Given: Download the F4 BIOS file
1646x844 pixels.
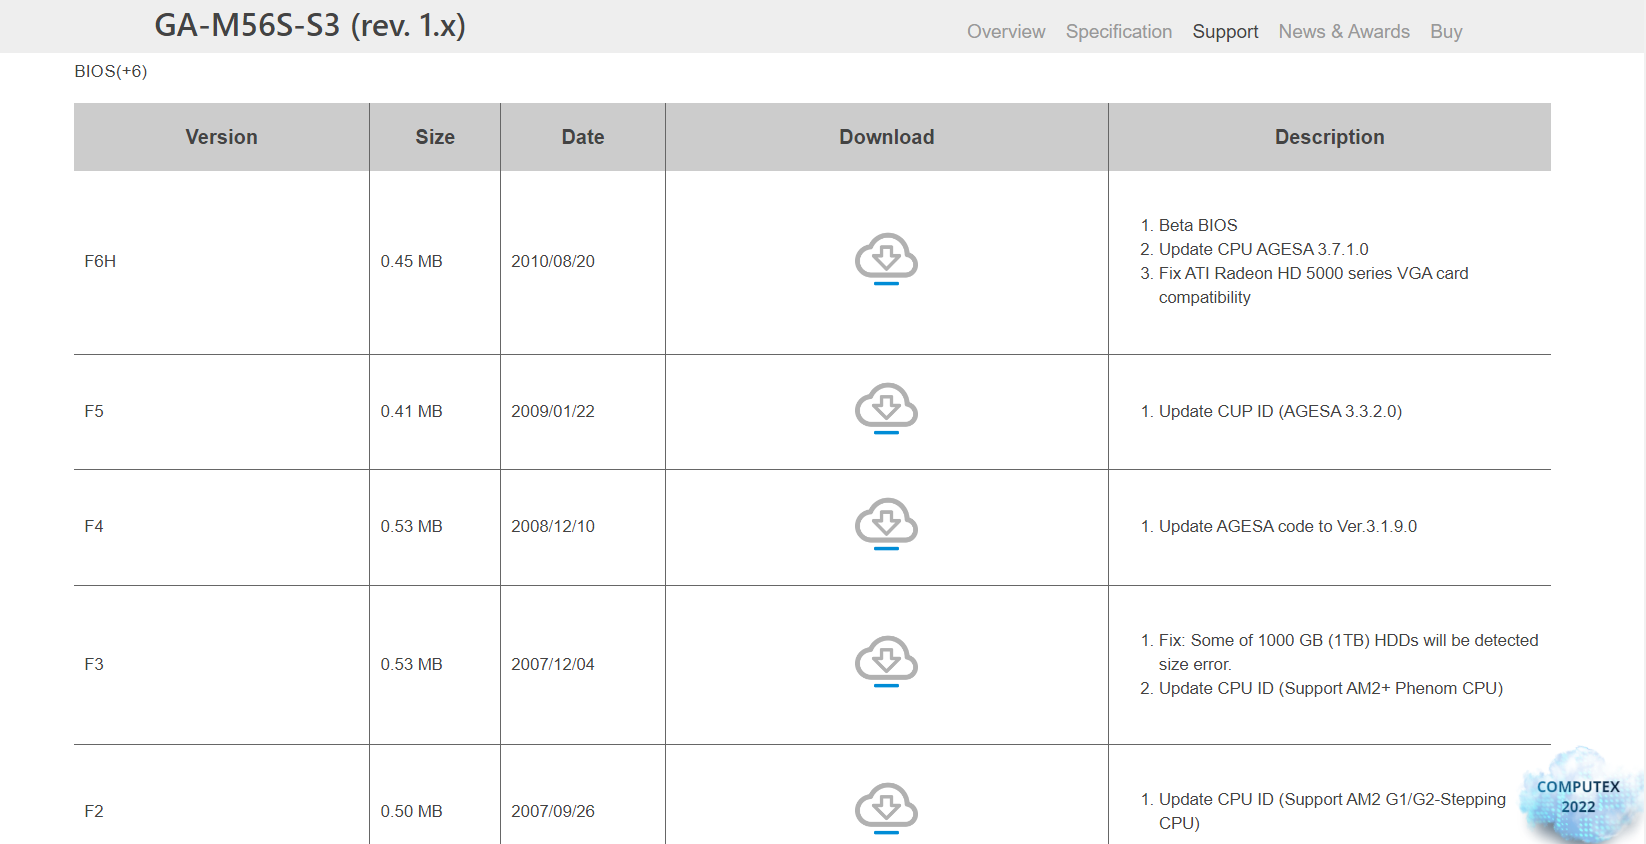Looking at the screenshot, I should click(886, 524).
